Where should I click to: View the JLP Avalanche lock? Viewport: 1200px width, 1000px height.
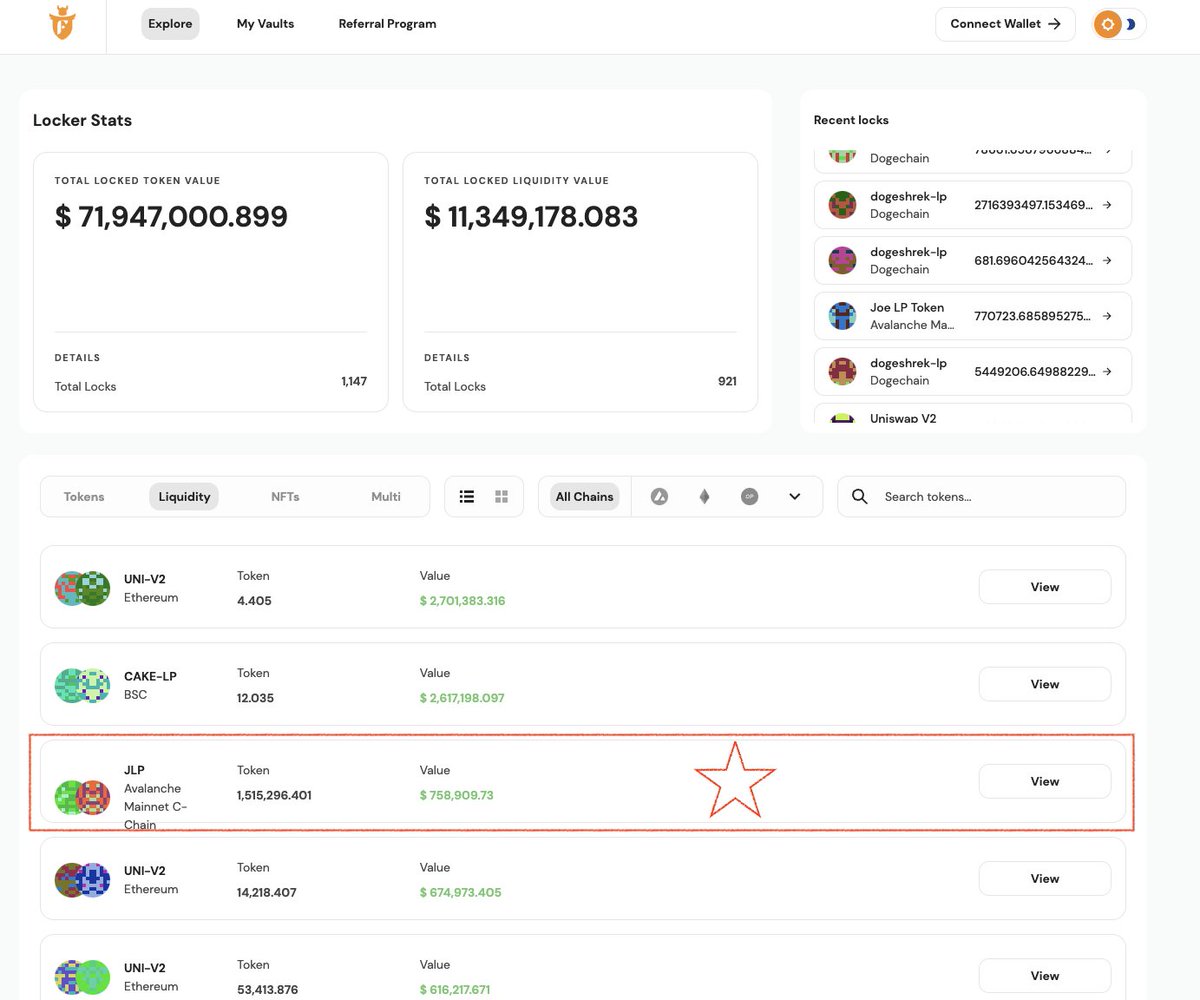[1045, 781]
